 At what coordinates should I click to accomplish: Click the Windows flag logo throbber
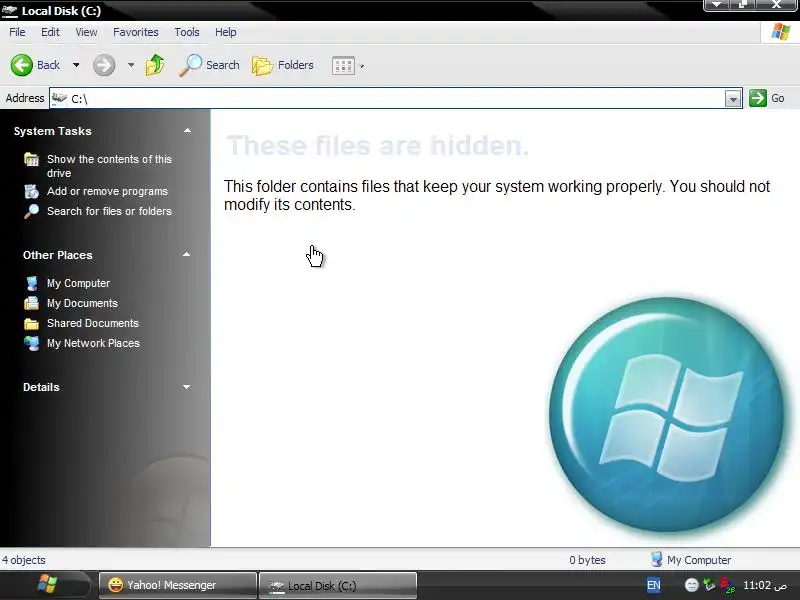pos(781,32)
